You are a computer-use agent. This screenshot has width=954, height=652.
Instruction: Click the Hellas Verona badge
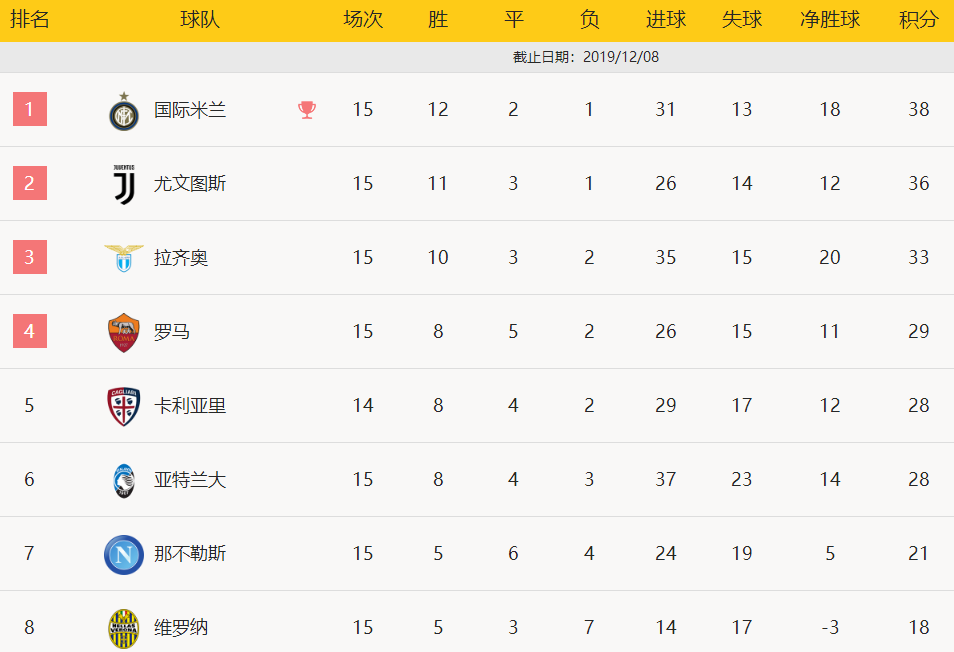pyautogui.click(x=124, y=629)
